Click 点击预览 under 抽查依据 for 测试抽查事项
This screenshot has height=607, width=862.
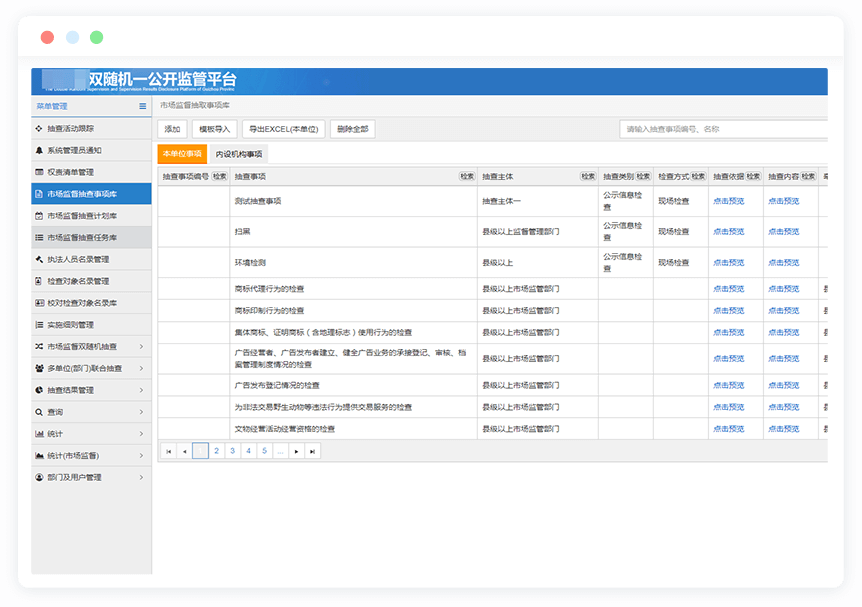(728, 201)
